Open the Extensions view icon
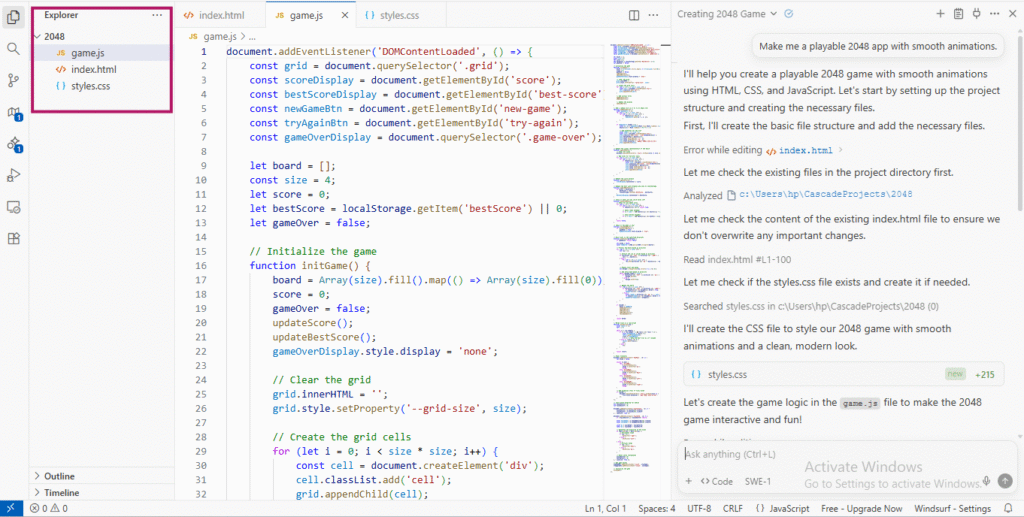This screenshot has height=517, width=1024. [x=14, y=239]
